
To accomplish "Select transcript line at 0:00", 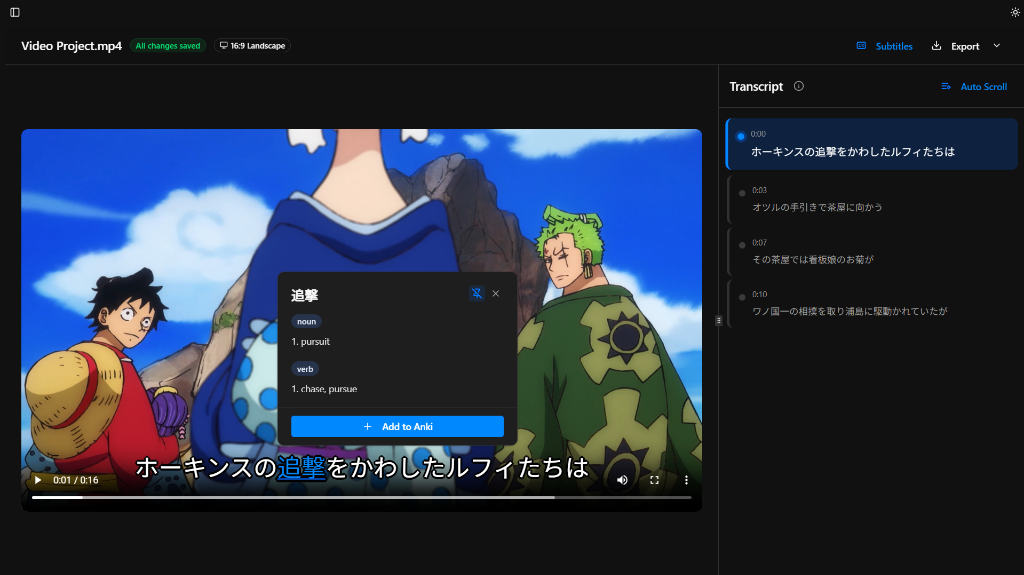I will [871, 144].
